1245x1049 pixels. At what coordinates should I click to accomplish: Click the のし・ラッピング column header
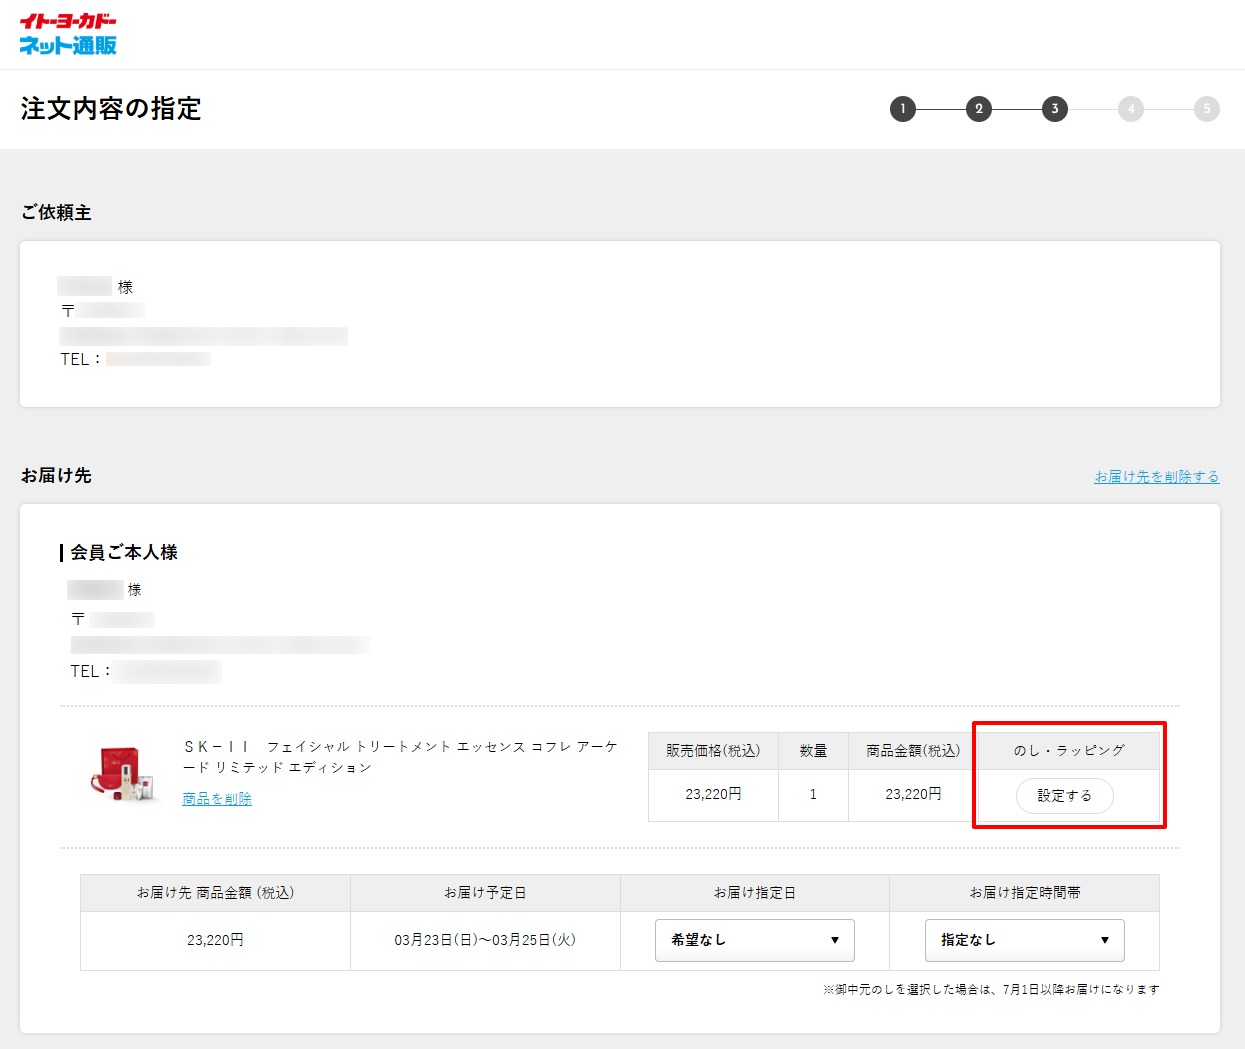[x=1068, y=751]
